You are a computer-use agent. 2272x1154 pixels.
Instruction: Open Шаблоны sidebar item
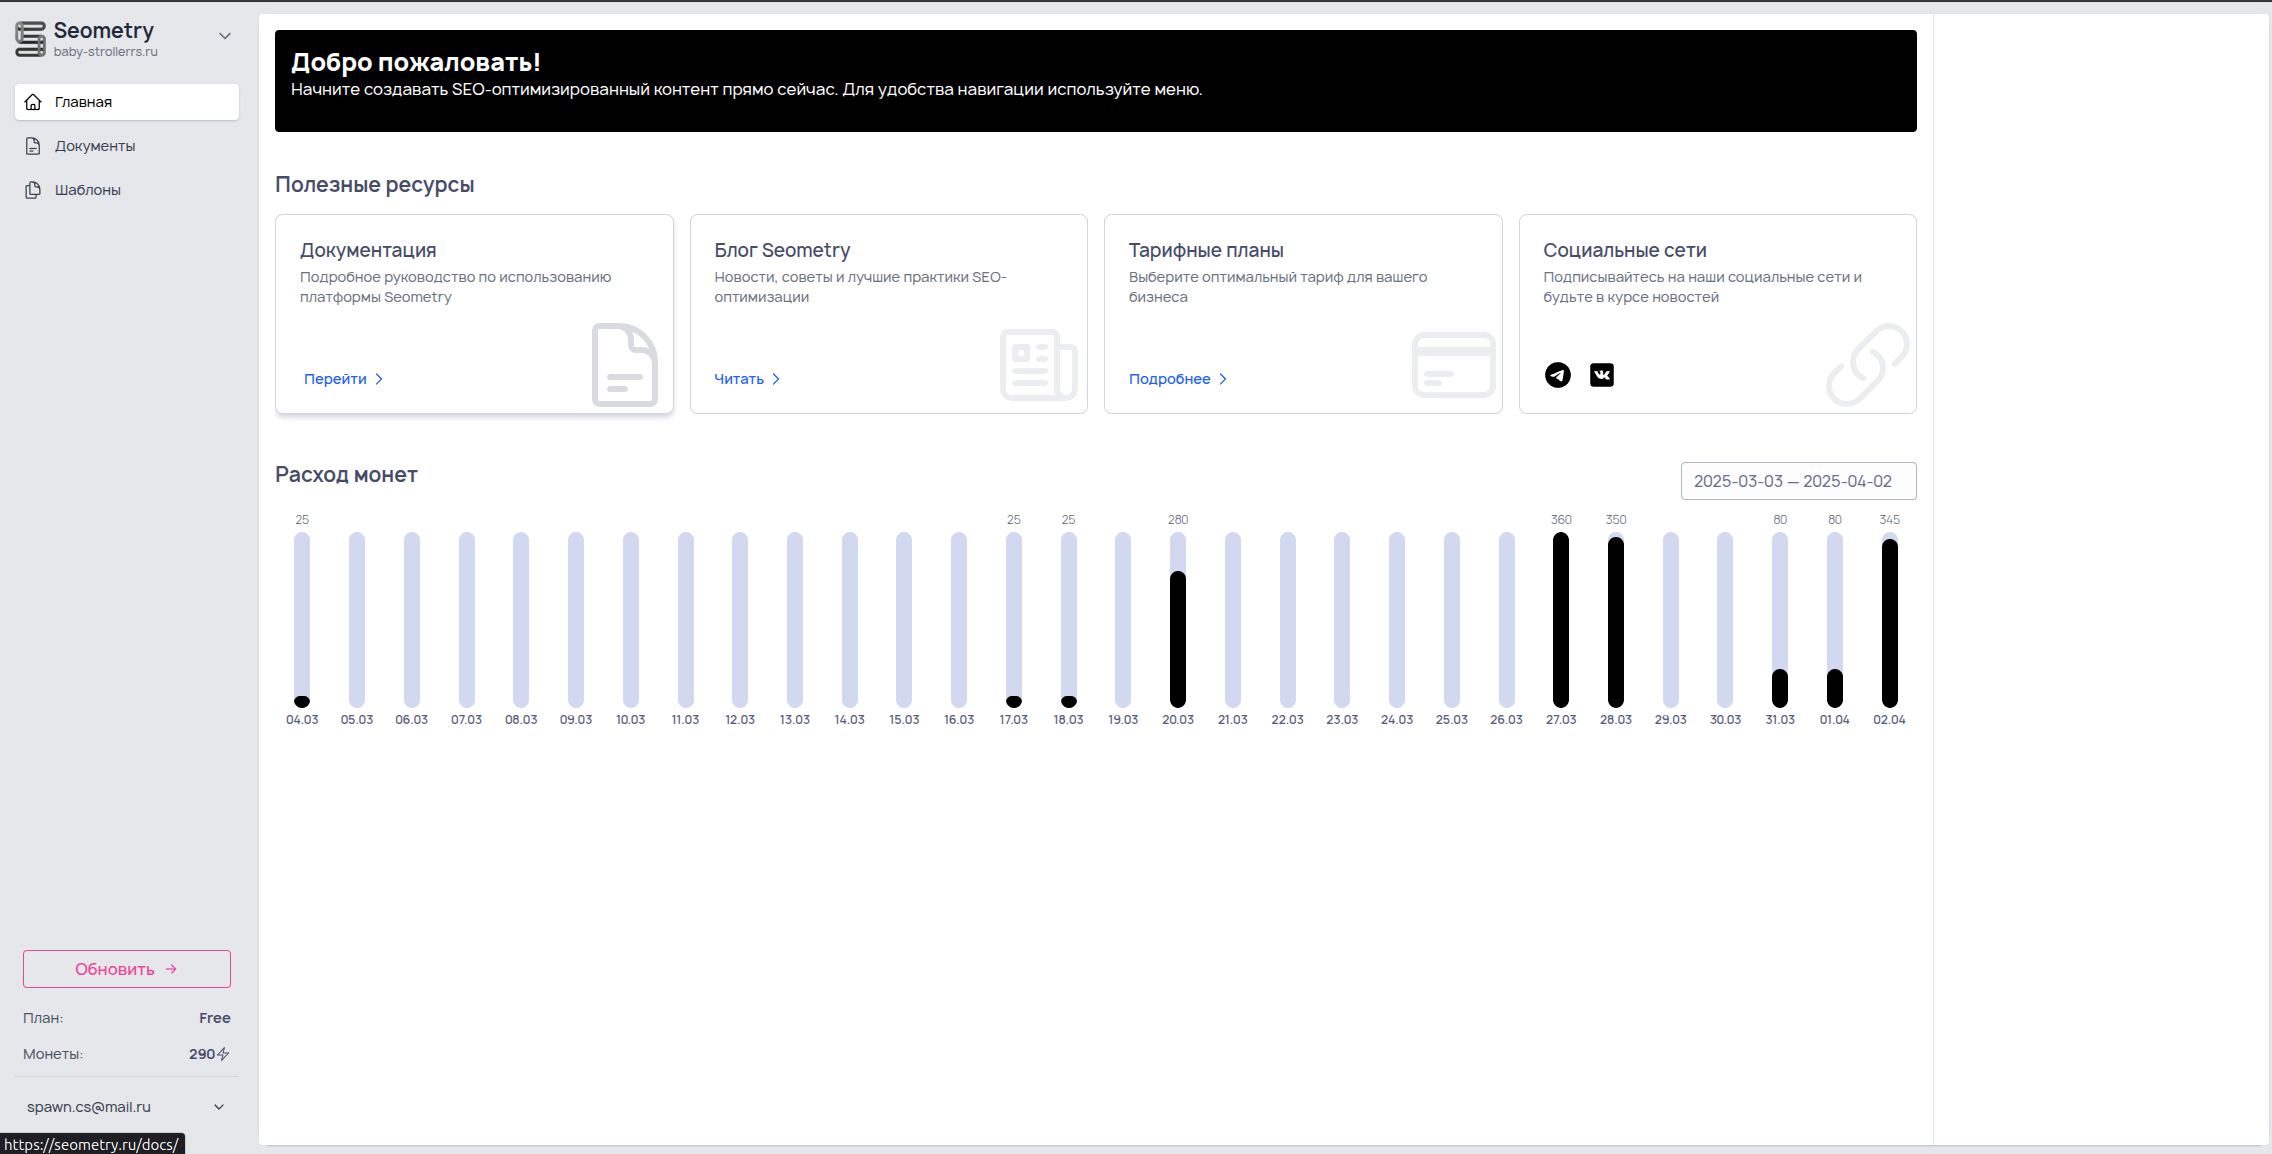[88, 190]
